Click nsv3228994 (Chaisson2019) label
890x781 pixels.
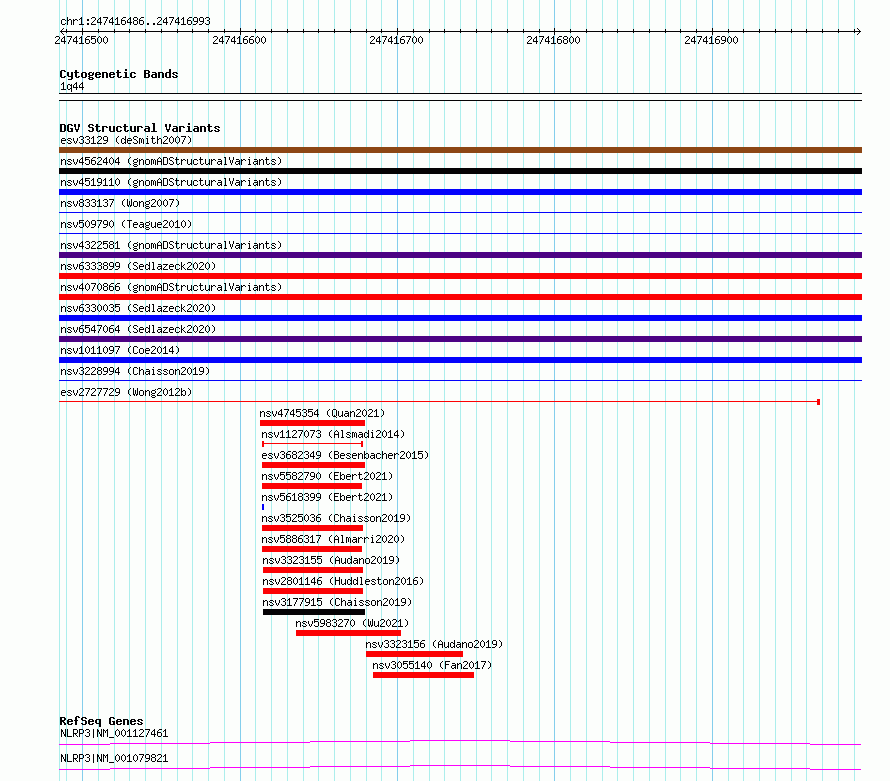135,371
